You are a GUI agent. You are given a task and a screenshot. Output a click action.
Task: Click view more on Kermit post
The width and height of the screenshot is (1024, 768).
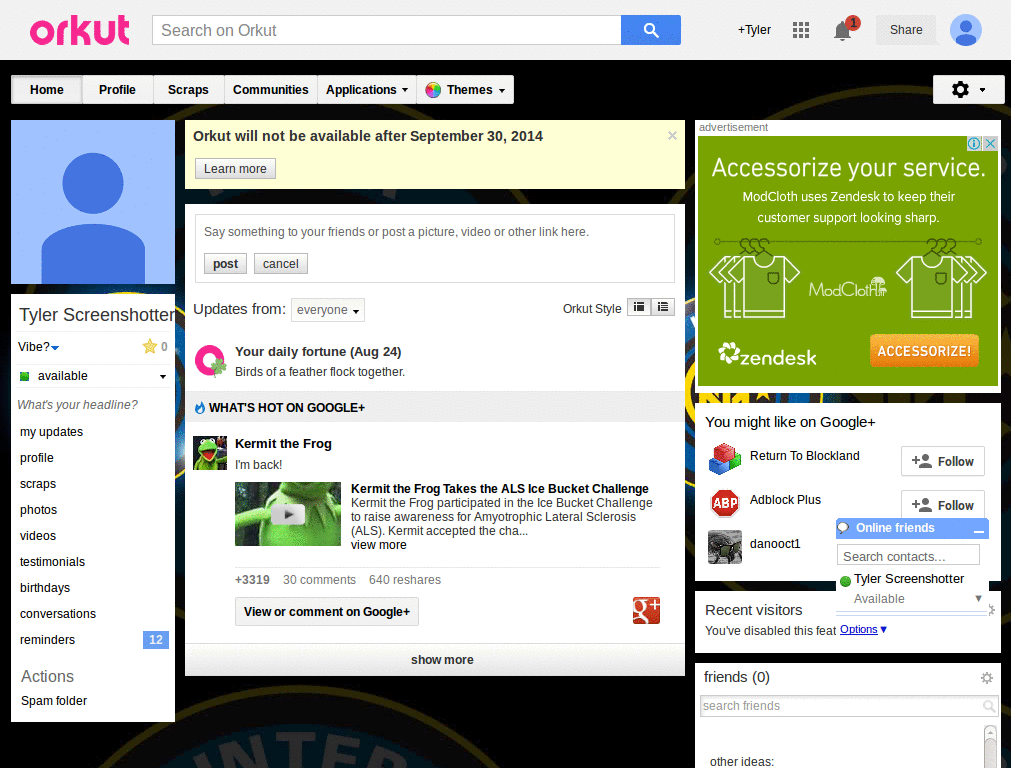(x=379, y=545)
